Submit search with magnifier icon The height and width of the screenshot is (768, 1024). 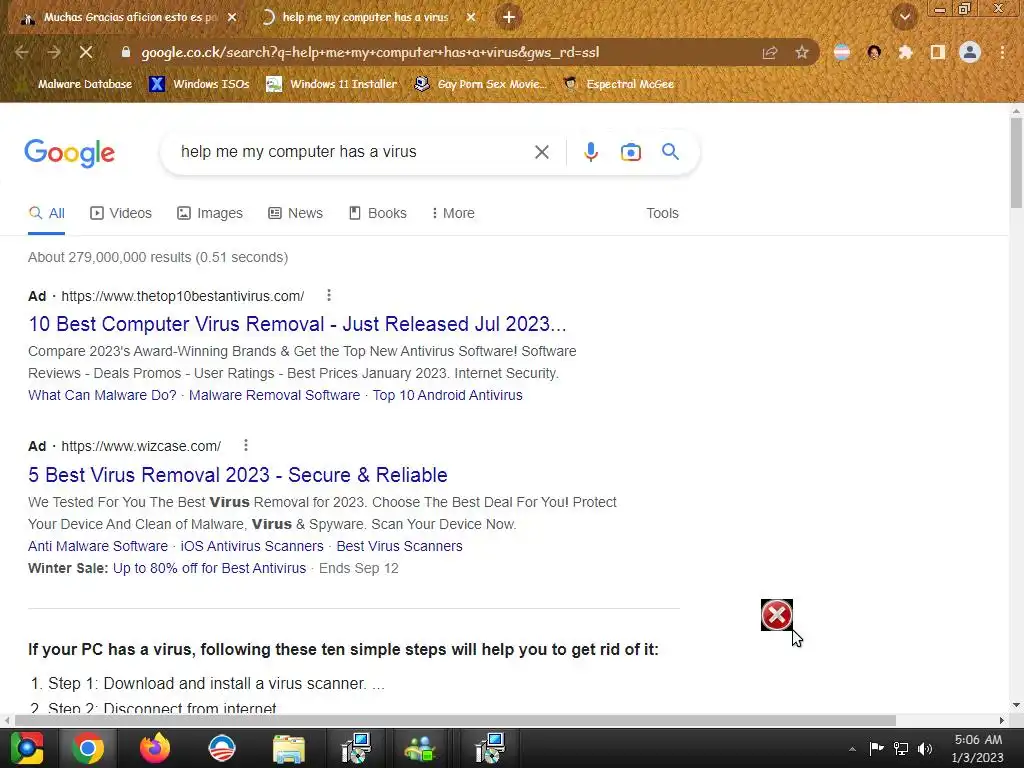670,152
